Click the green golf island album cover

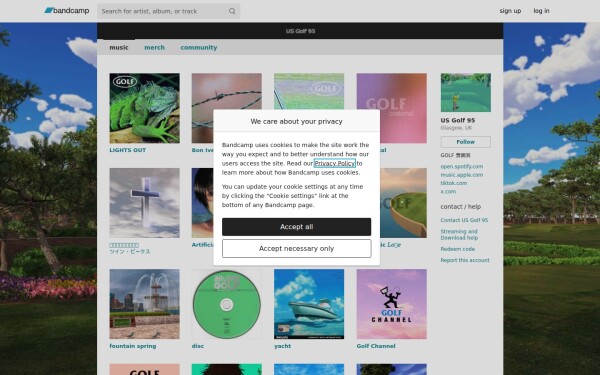click(x=403, y=203)
